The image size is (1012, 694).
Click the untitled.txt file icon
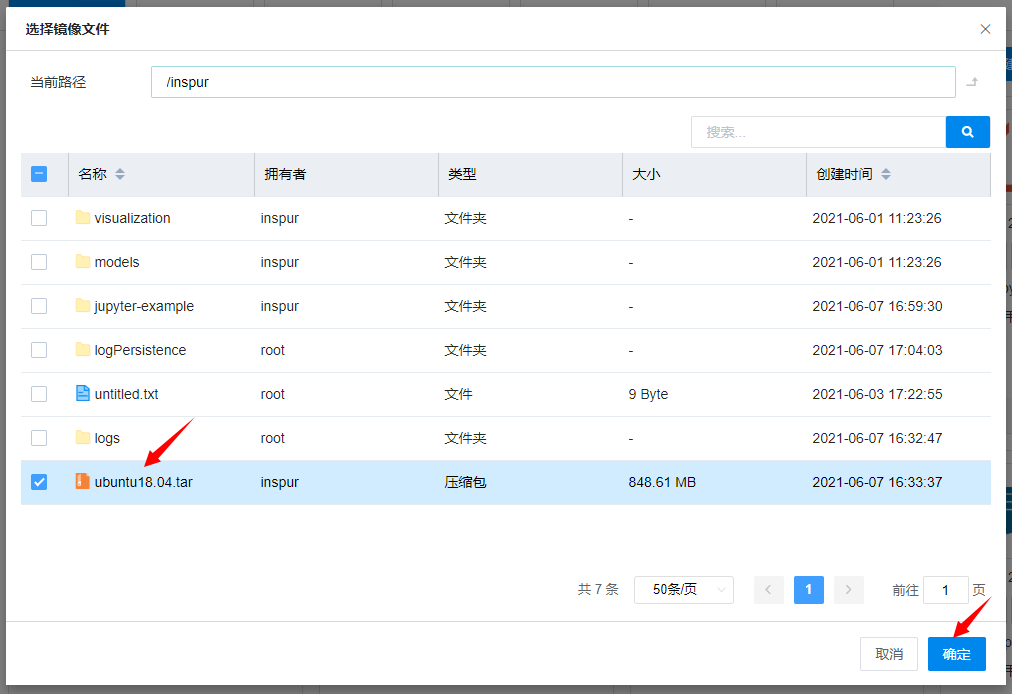tap(83, 394)
